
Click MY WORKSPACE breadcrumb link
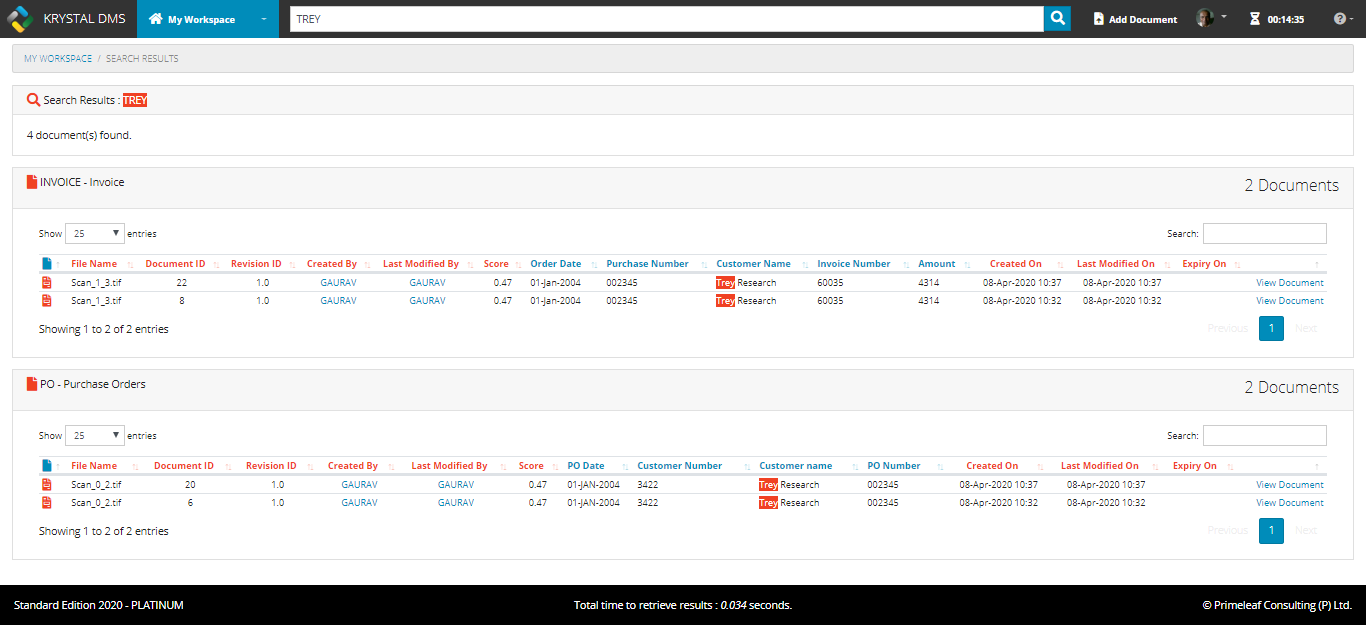pos(58,59)
